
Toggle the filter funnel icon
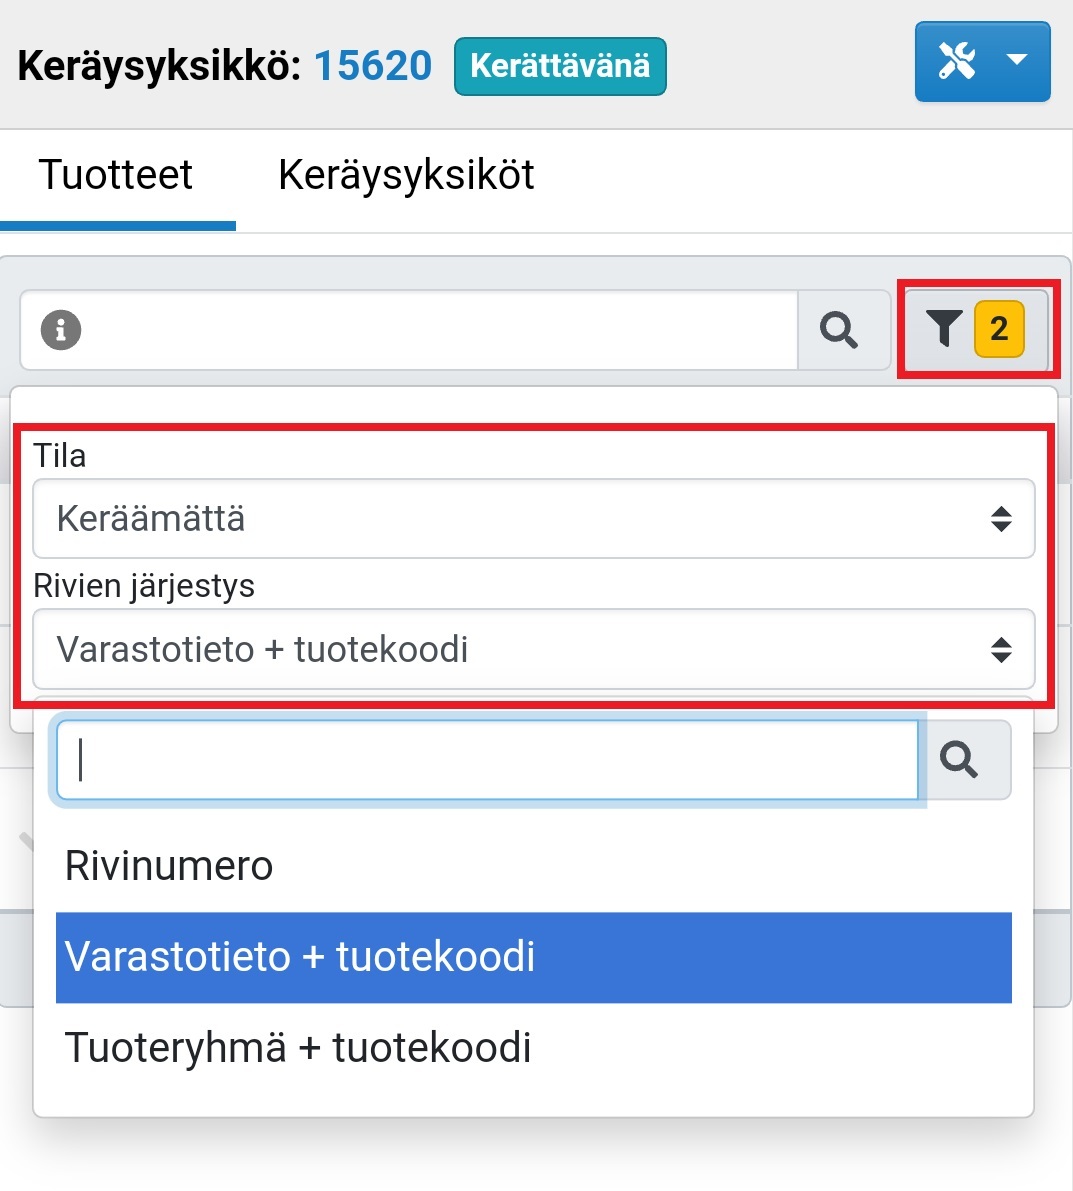[x=943, y=328]
